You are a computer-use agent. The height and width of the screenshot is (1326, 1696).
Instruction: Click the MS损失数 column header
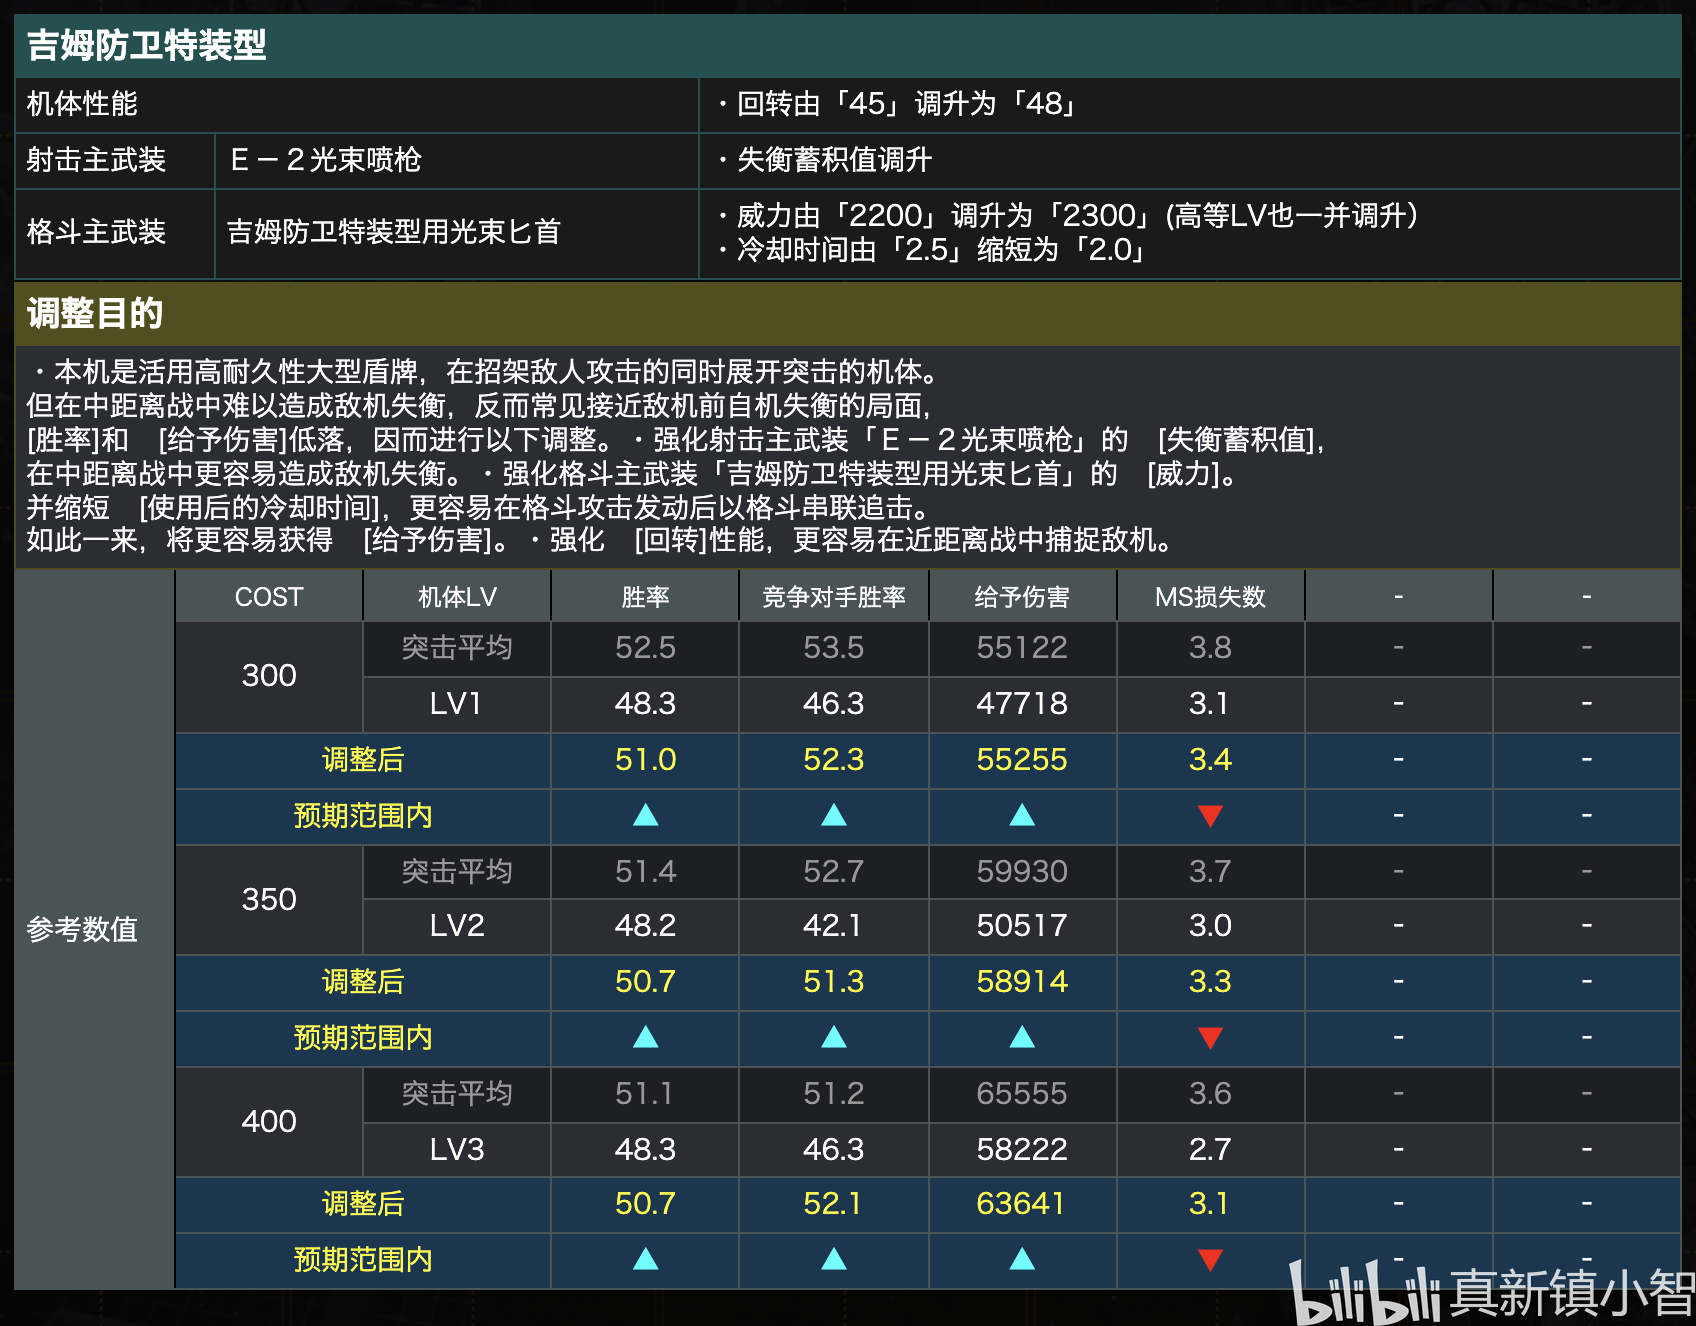(1210, 597)
